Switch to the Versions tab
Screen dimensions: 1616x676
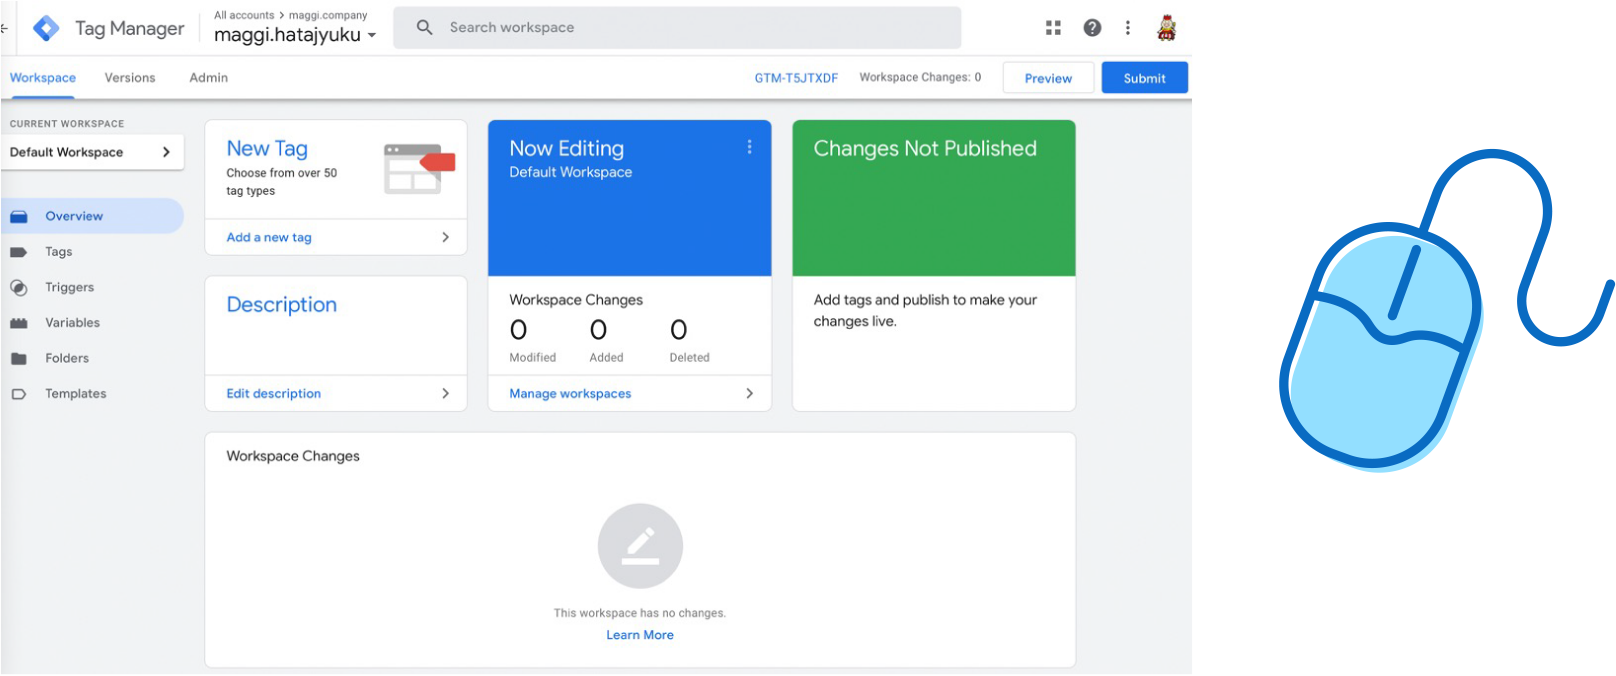[130, 78]
